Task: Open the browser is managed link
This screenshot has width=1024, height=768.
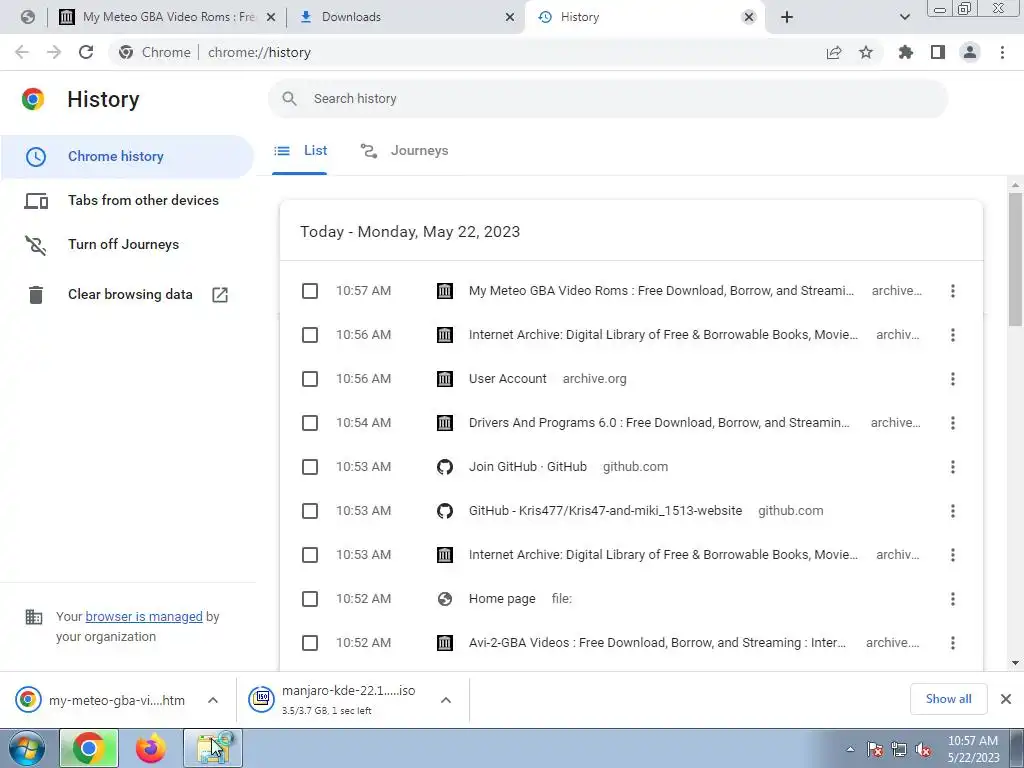Action: pos(144,616)
